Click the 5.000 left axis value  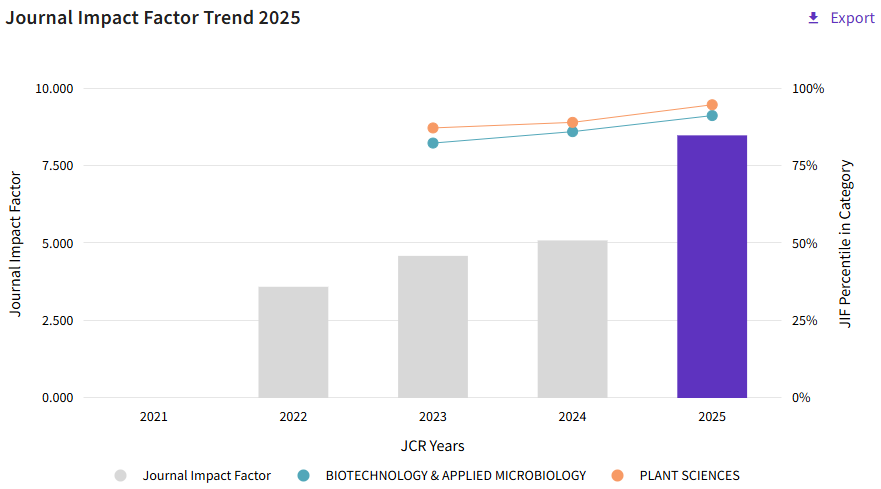pyautogui.click(x=57, y=243)
